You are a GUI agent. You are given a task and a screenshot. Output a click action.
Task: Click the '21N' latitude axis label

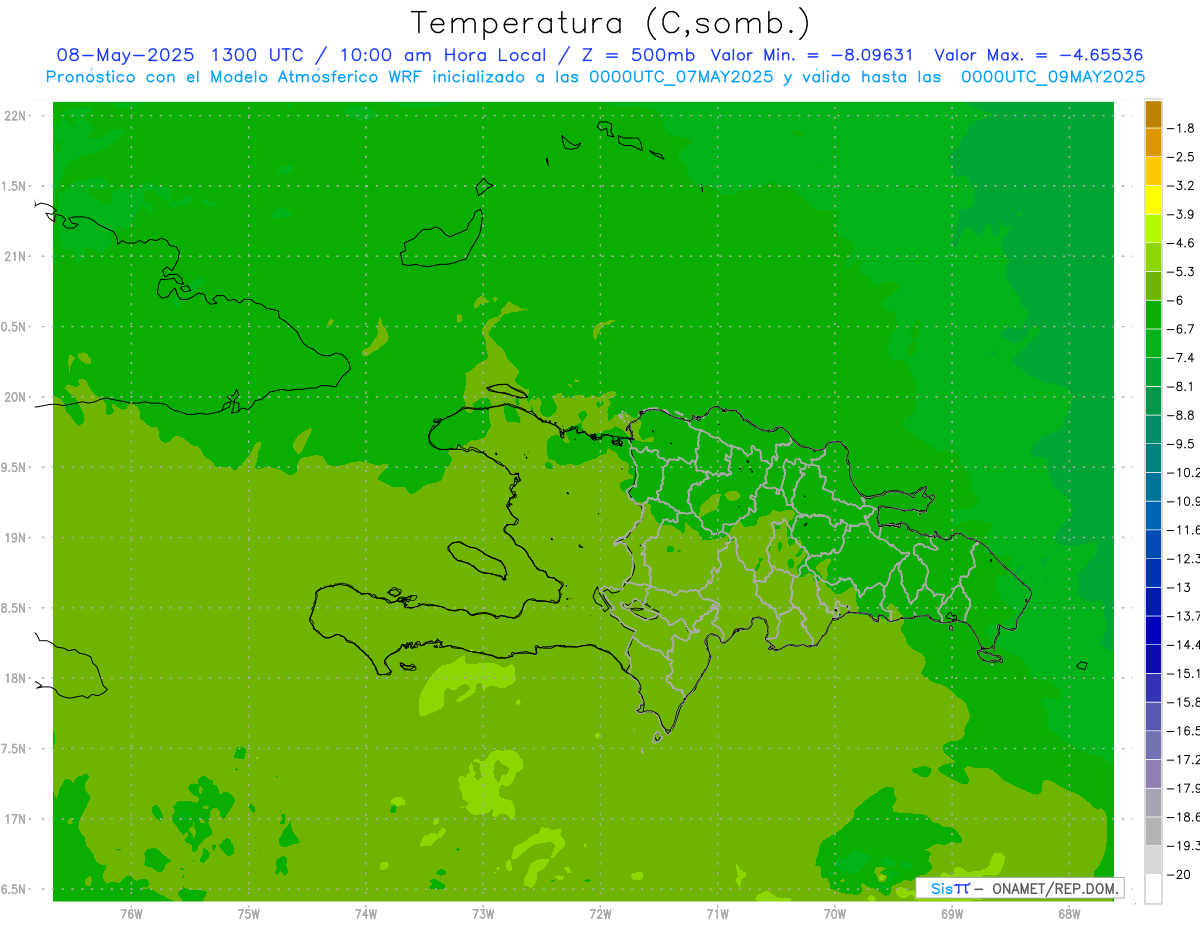pyautogui.click(x=16, y=257)
